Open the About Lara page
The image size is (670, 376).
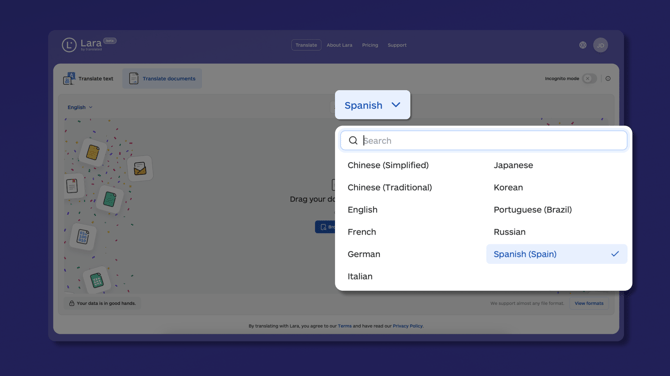click(339, 45)
